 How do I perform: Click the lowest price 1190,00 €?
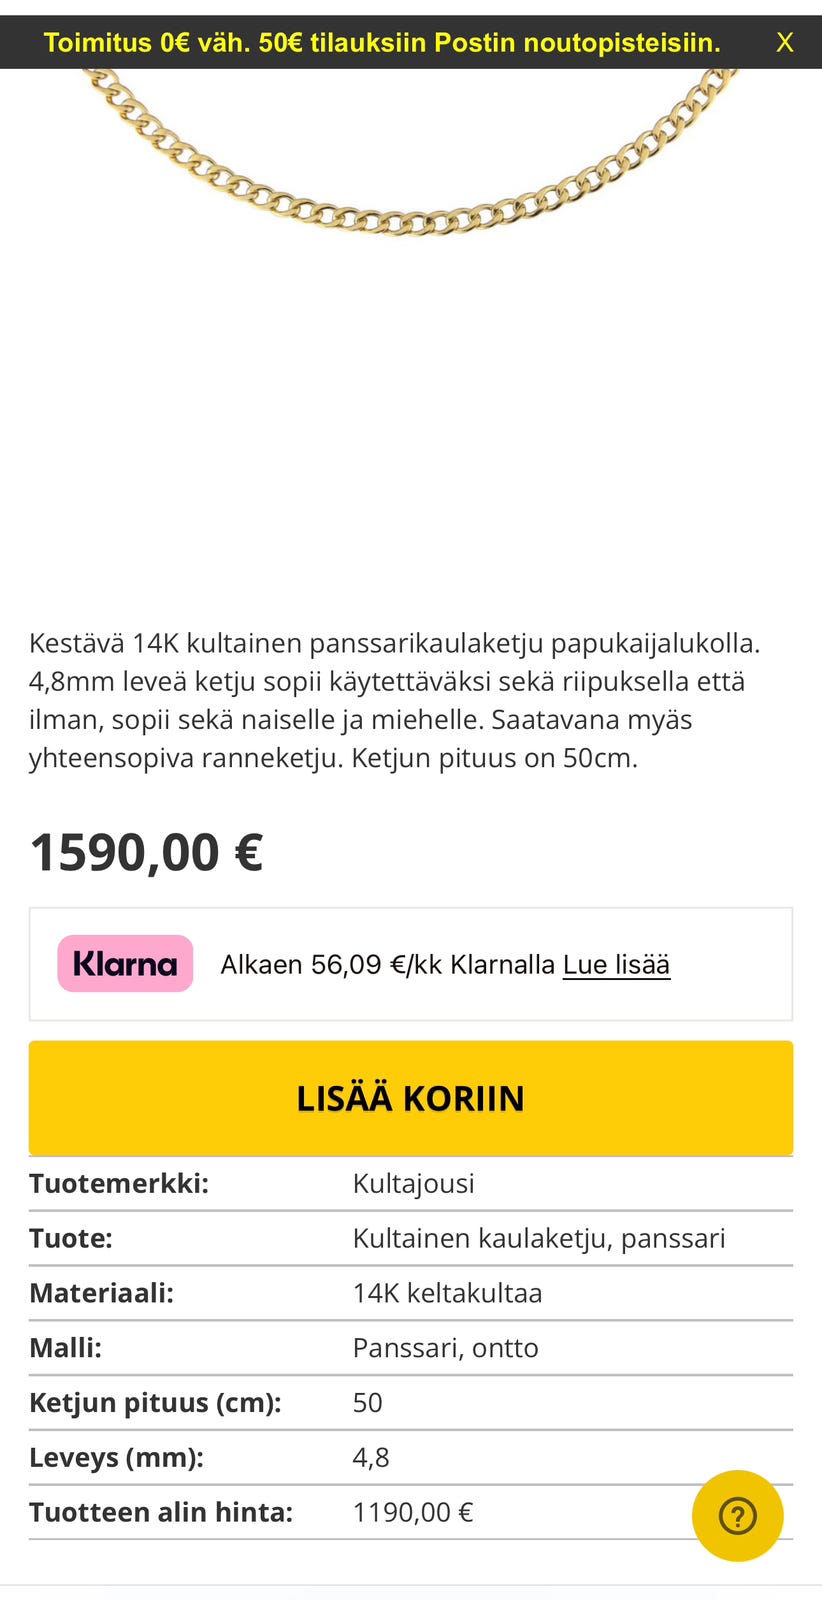coord(412,1512)
